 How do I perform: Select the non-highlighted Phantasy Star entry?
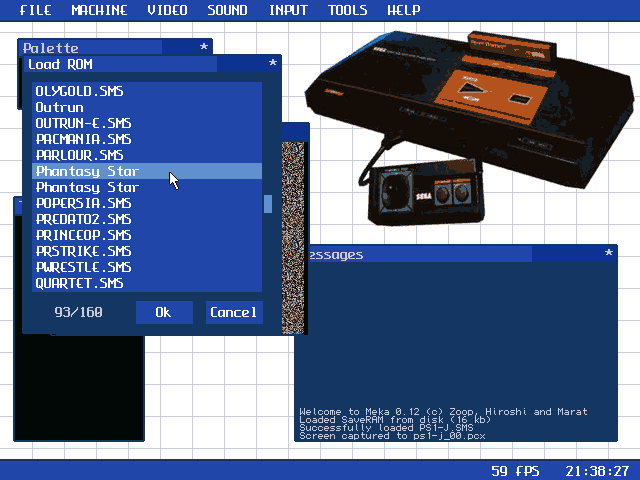pyautogui.click(x=147, y=187)
